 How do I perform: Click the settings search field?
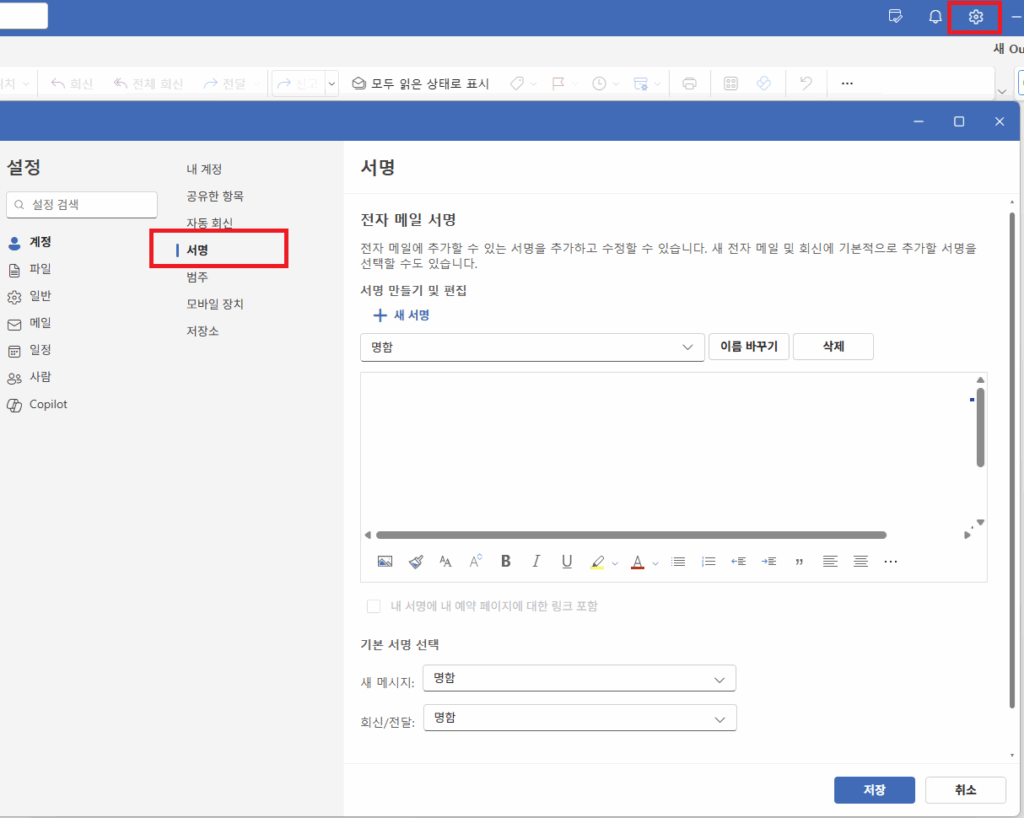tap(81, 204)
